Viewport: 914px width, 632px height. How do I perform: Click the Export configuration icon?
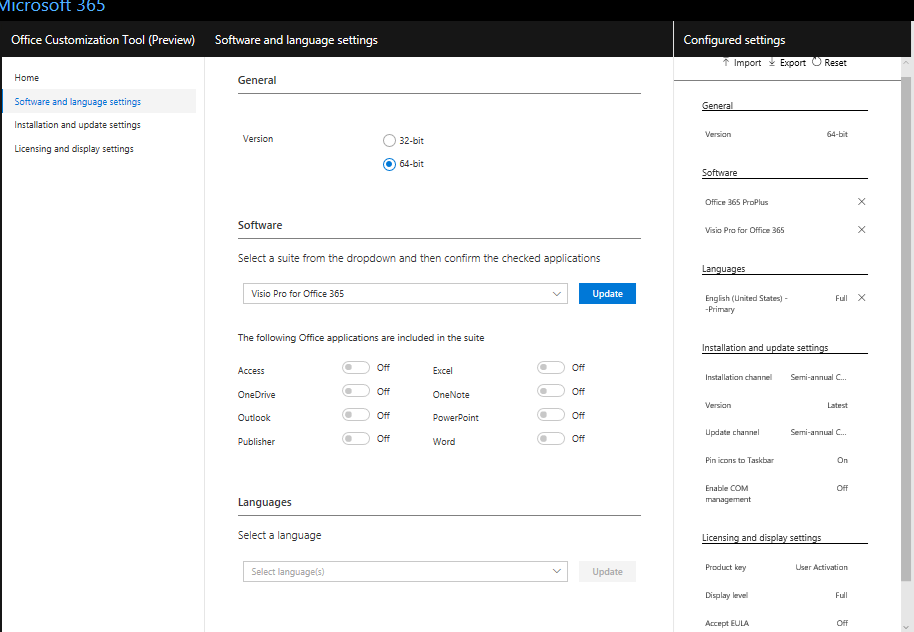772,62
